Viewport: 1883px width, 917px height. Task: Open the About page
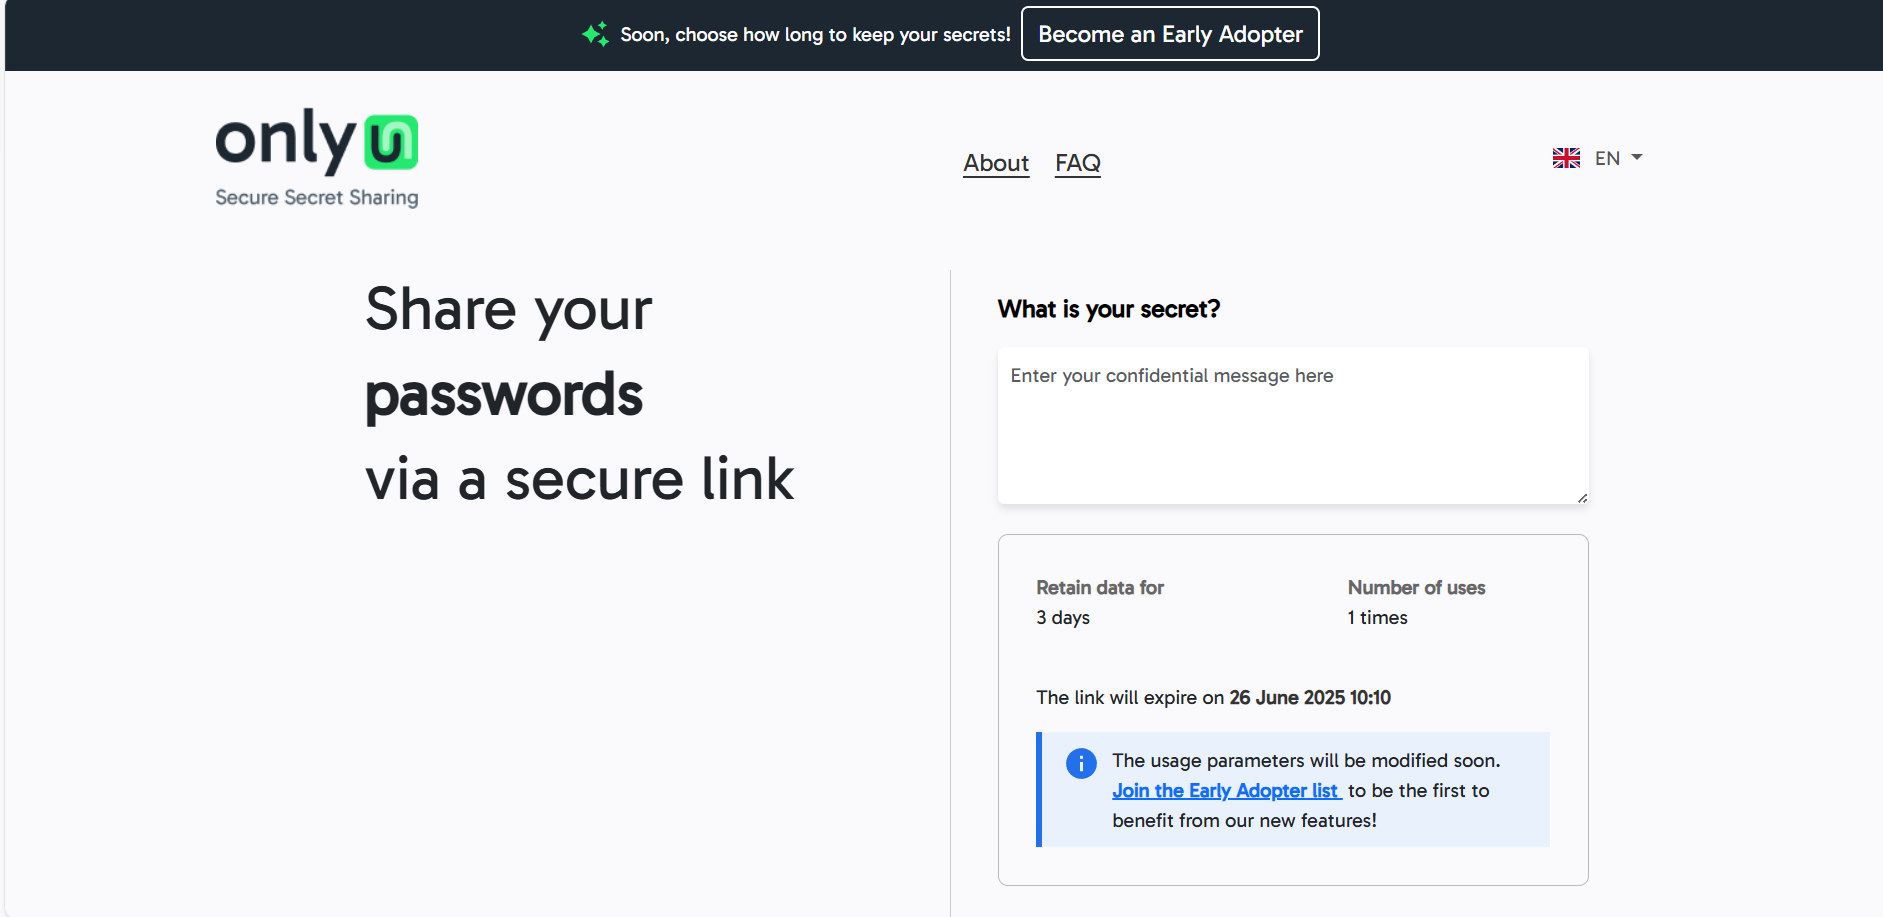996,163
